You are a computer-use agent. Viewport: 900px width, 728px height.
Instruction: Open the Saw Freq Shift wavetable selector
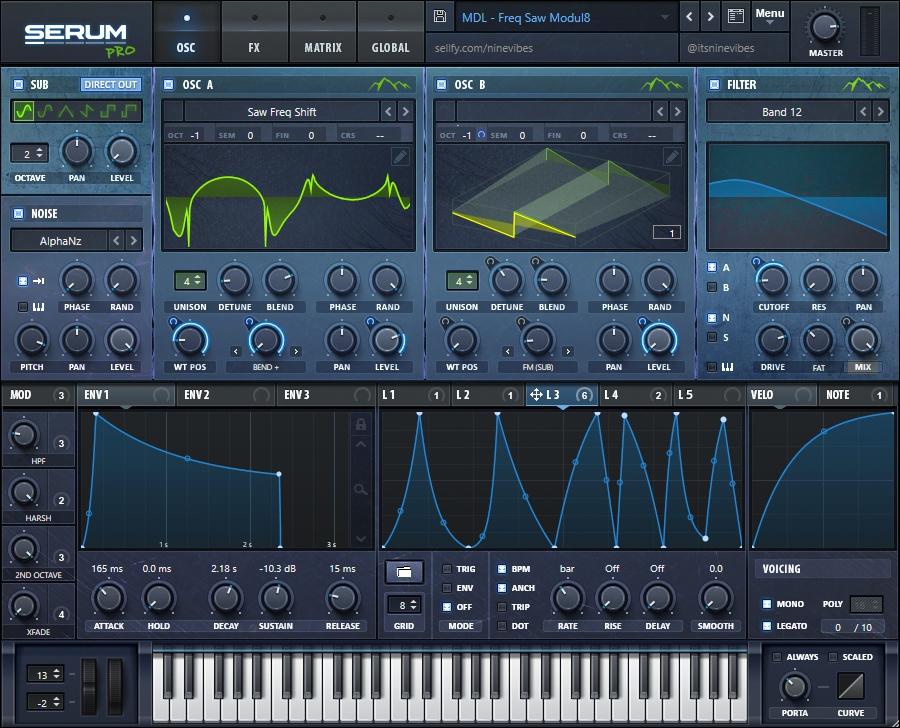(281, 112)
